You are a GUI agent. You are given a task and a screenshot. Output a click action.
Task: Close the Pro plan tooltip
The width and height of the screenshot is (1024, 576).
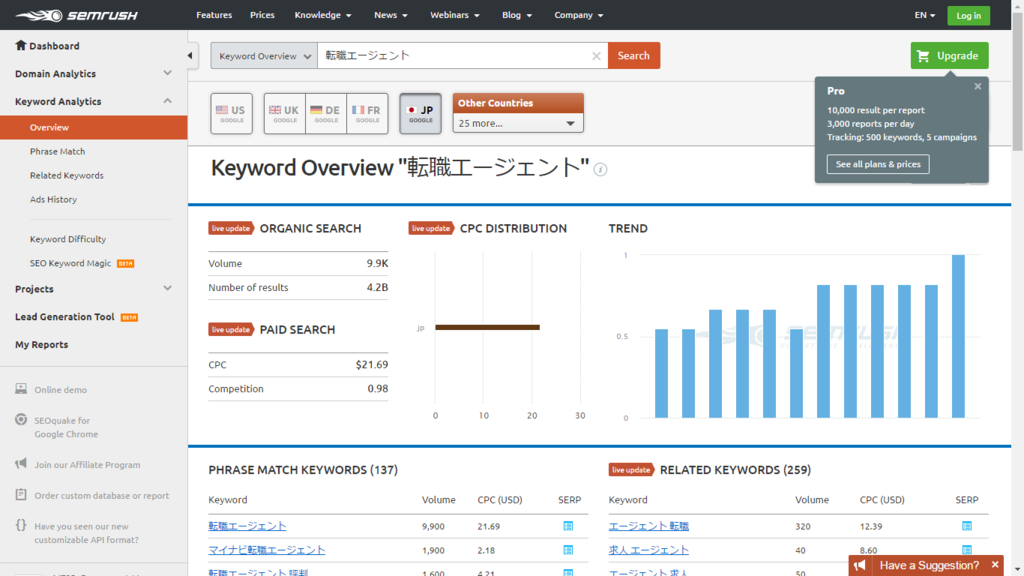(x=978, y=86)
